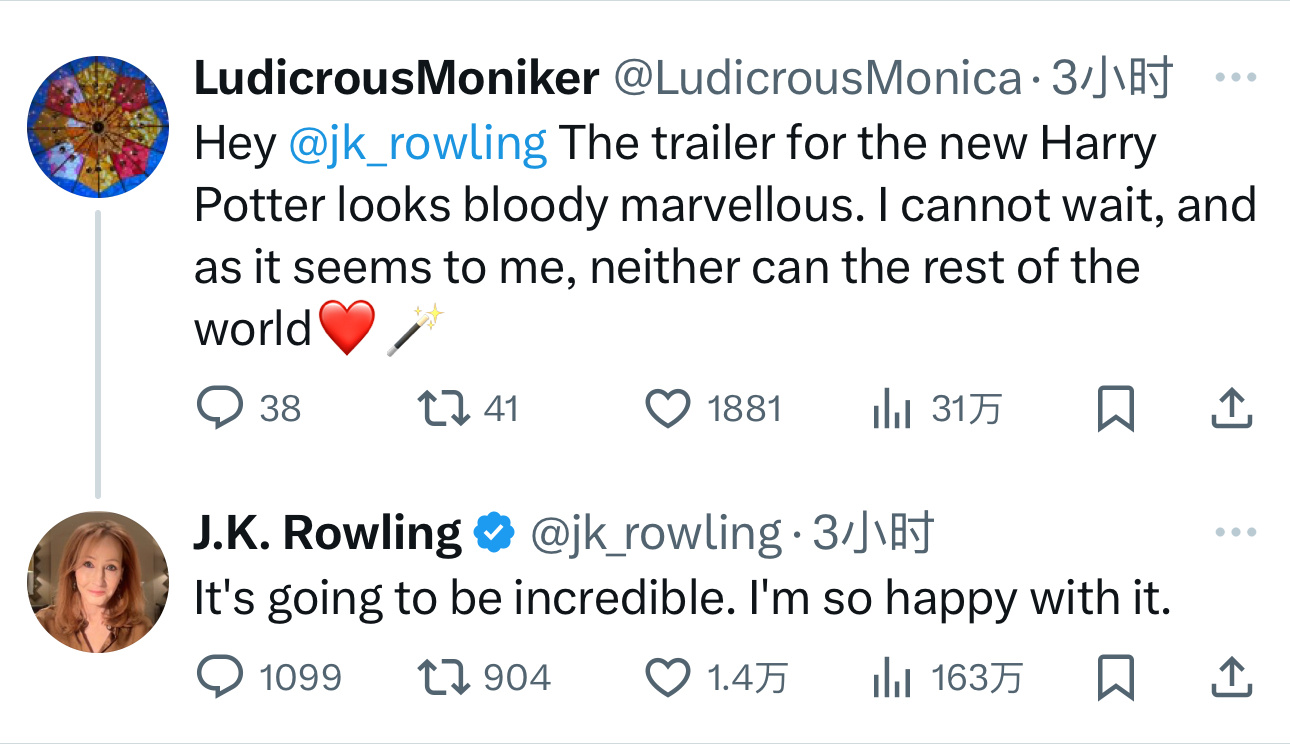The height and width of the screenshot is (755, 1290).
Task: Open more options for J.K. Rowling's reply
Action: pyautogui.click(x=1234, y=533)
